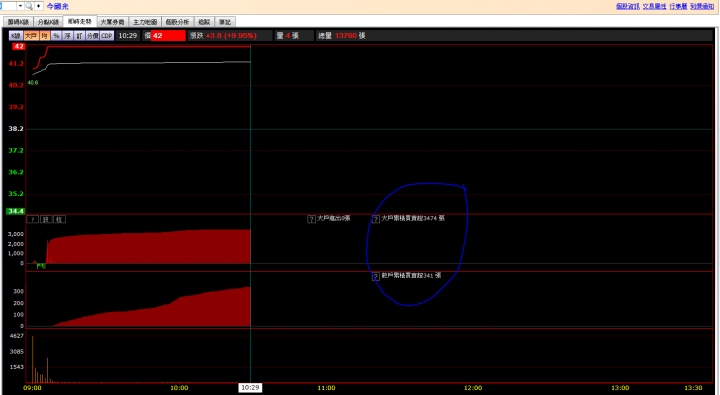720x395 pixels.
Task: Click the help icon beside 散戶累積買賣超
Action: 375,276
